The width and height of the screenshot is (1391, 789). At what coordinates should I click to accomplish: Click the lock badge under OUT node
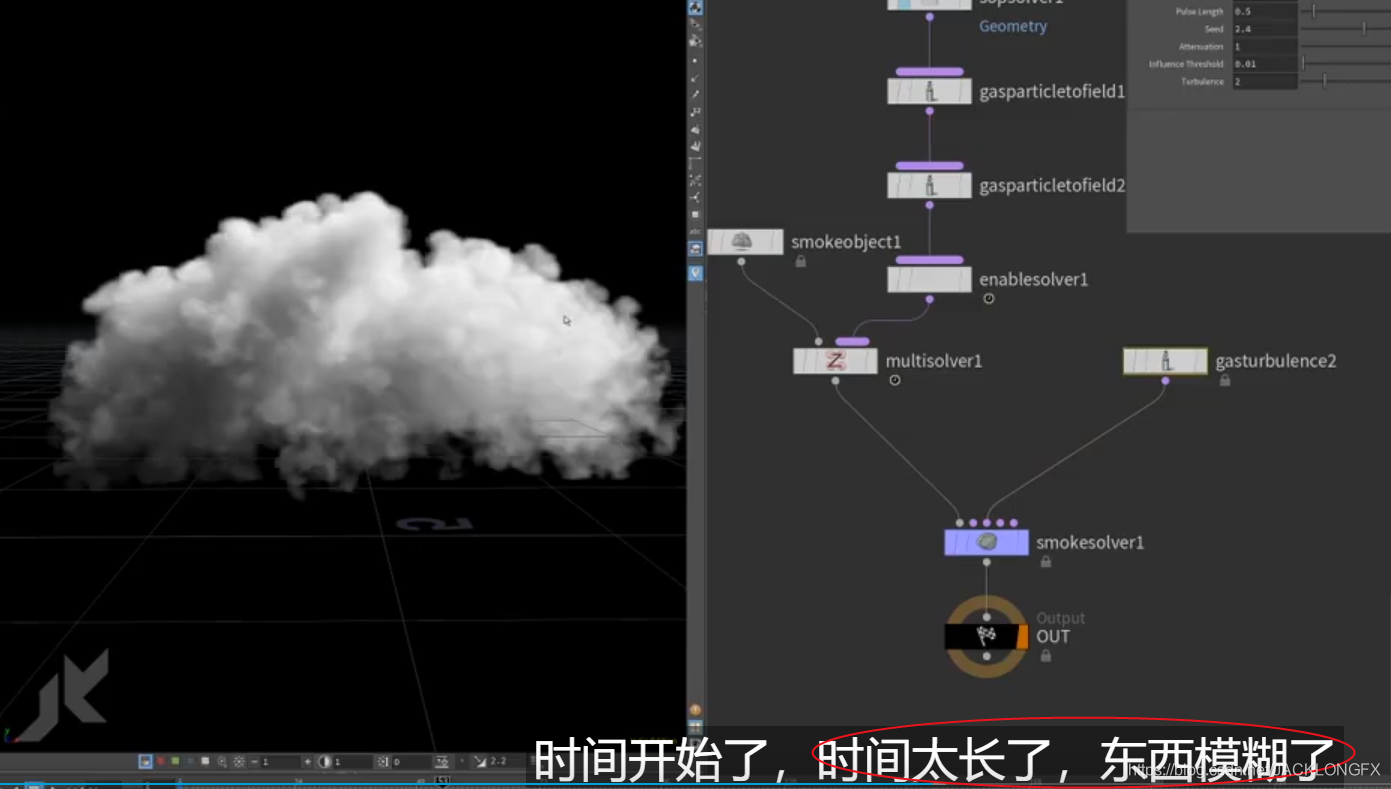click(1046, 656)
